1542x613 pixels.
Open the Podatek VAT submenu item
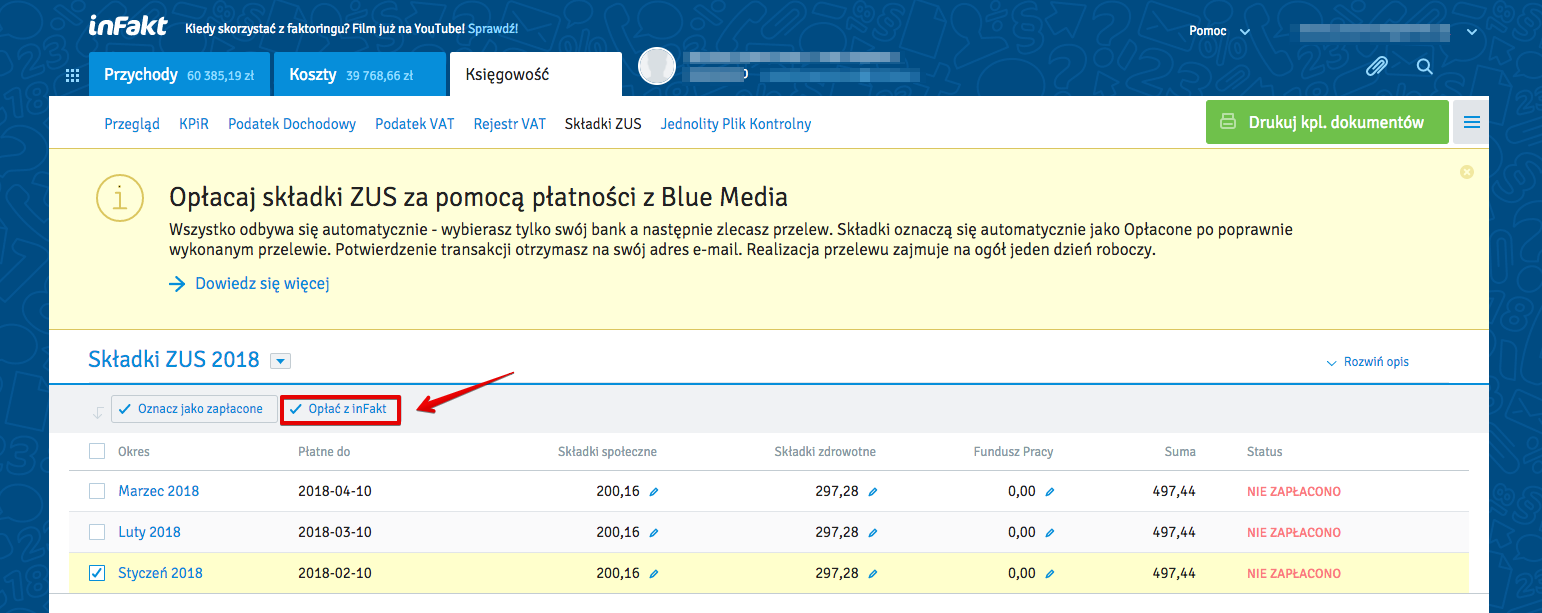click(414, 124)
